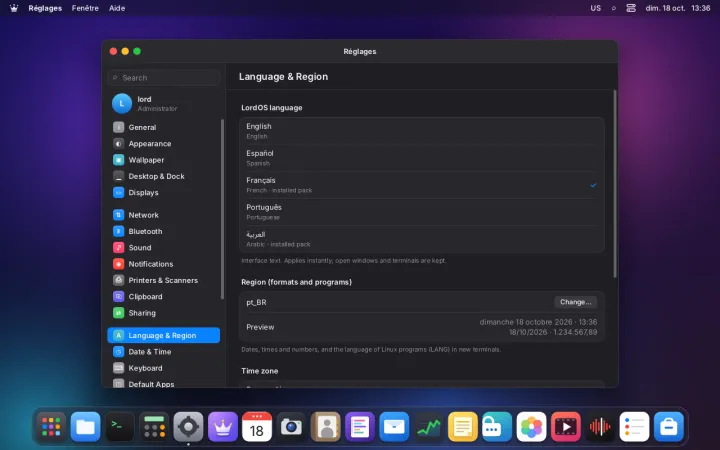The height and width of the screenshot is (450, 720).
Task: Open Appearance settings via its sidebar icon
Action: pyautogui.click(x=118, y=144)
